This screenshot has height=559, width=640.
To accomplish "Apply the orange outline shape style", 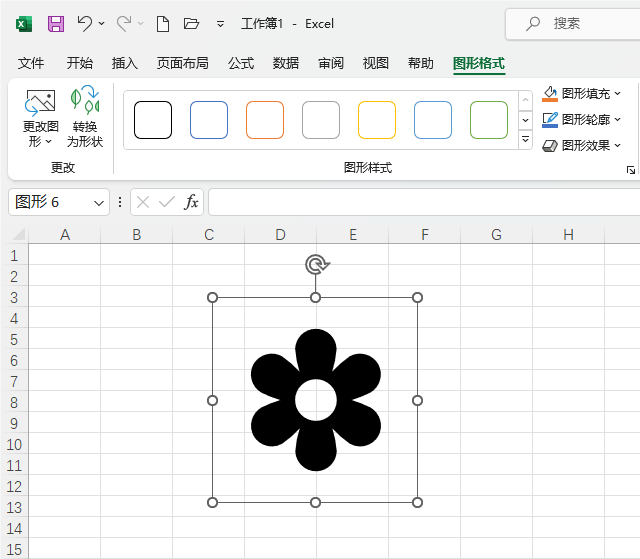I will click(265, 120).
